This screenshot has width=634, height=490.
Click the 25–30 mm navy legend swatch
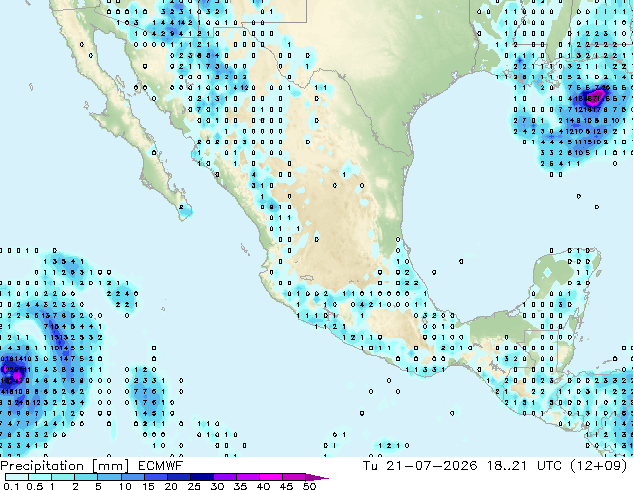pos(202,477)
